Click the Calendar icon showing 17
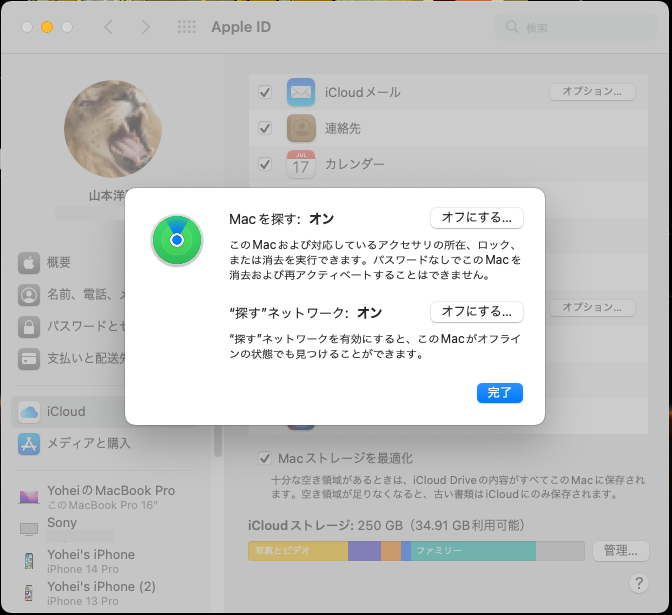This screenshot has width=672, height=615. 301,164
